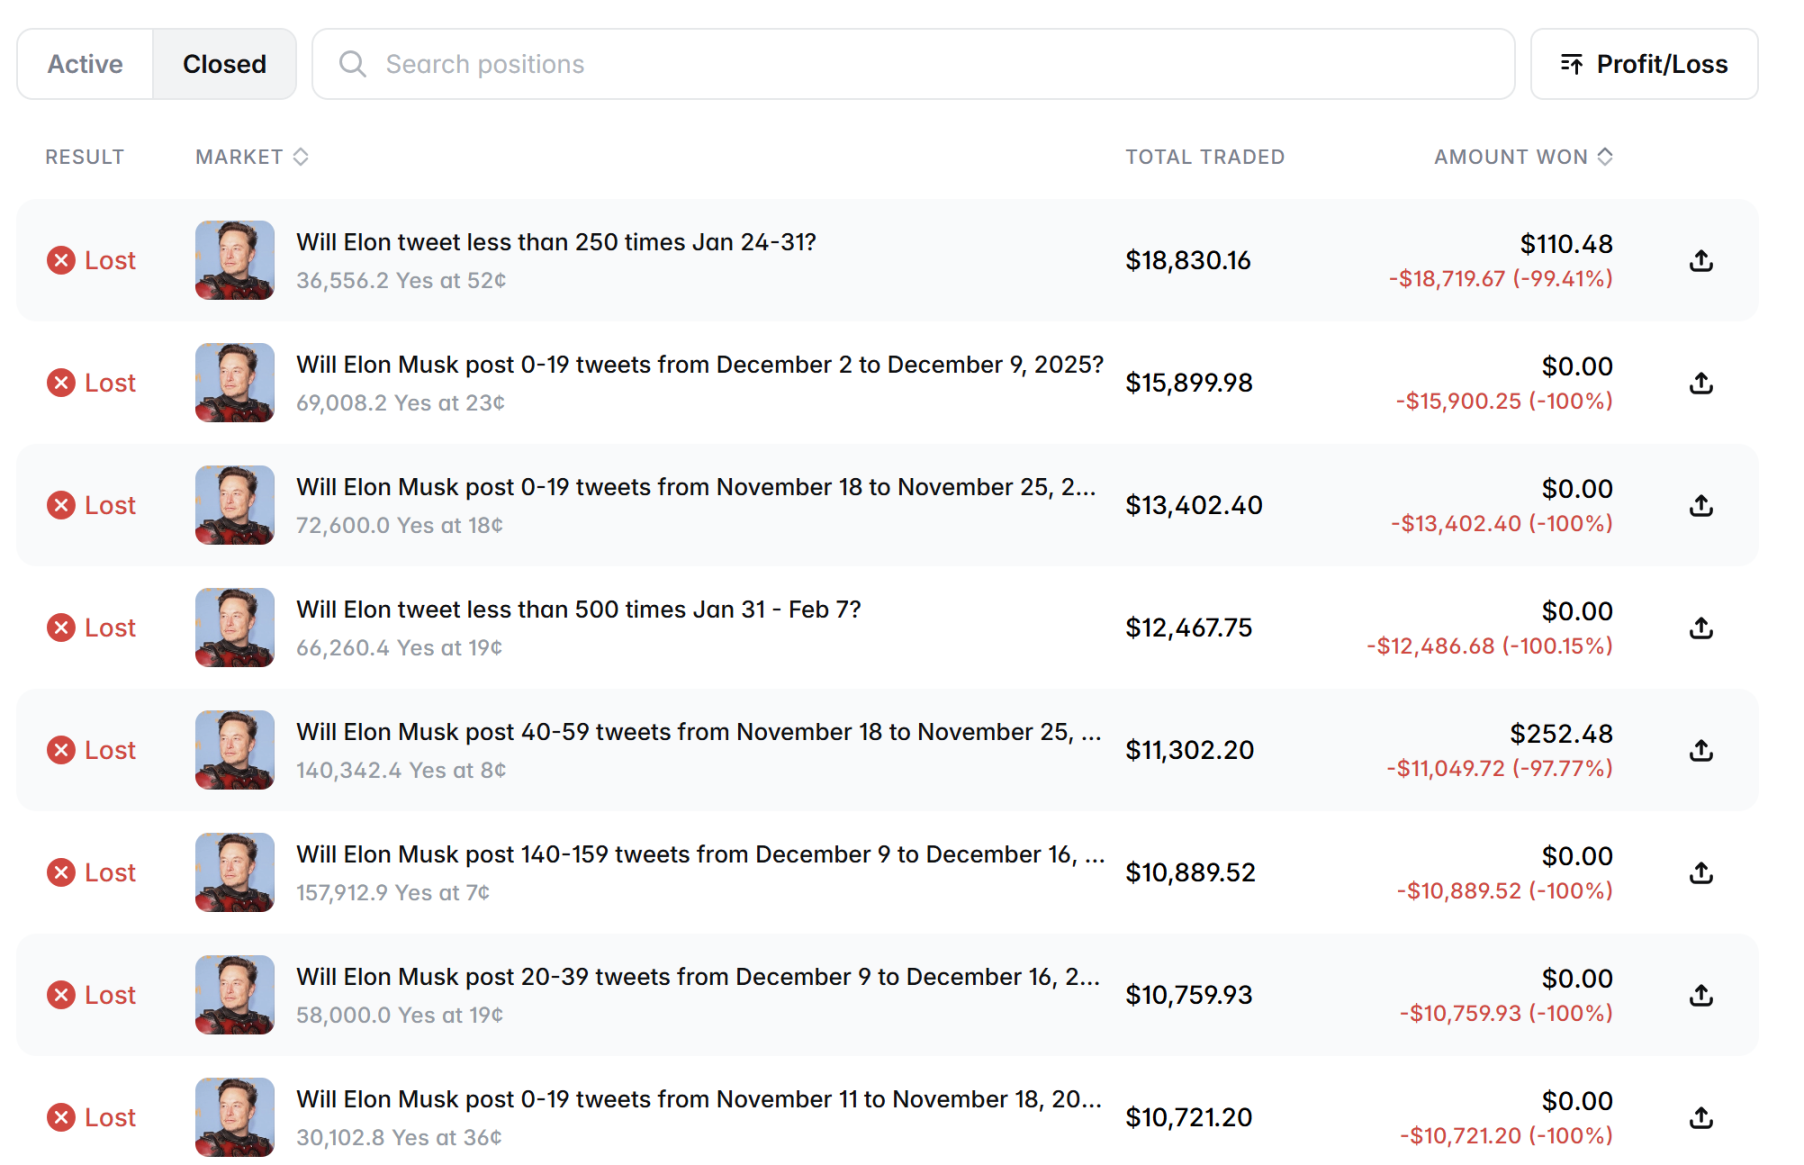Screen dimensions: 1804x1165
Task: Share the December 2 to December 9 position
Action: coord(1701,383)
